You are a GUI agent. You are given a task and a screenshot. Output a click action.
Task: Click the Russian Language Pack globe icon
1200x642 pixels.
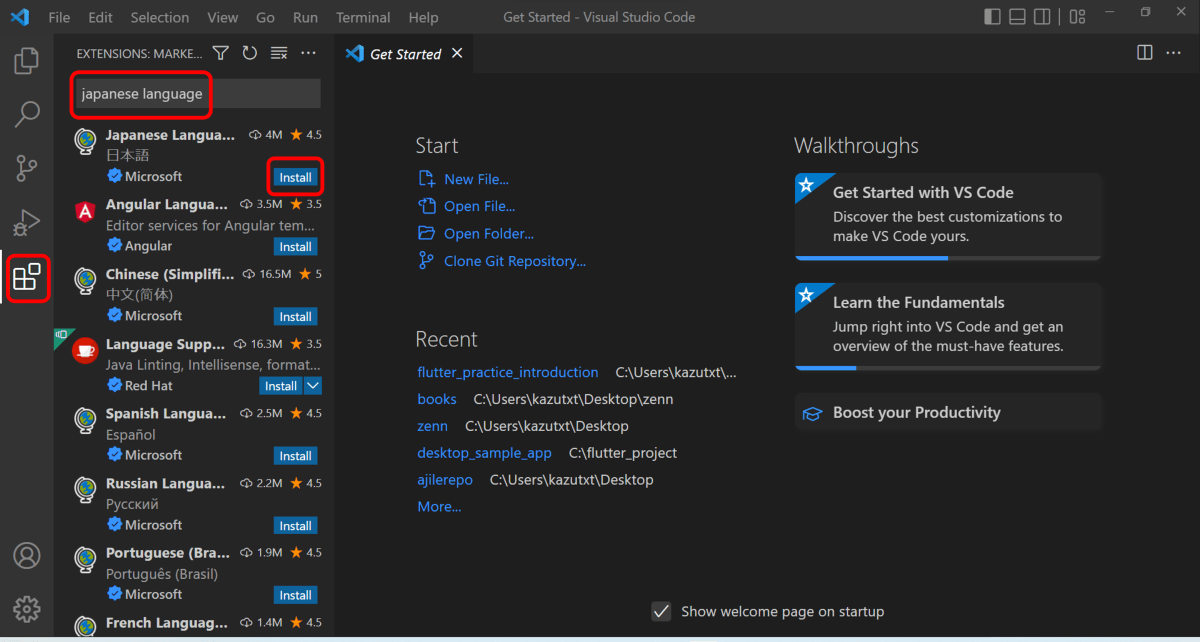point(85,491)
